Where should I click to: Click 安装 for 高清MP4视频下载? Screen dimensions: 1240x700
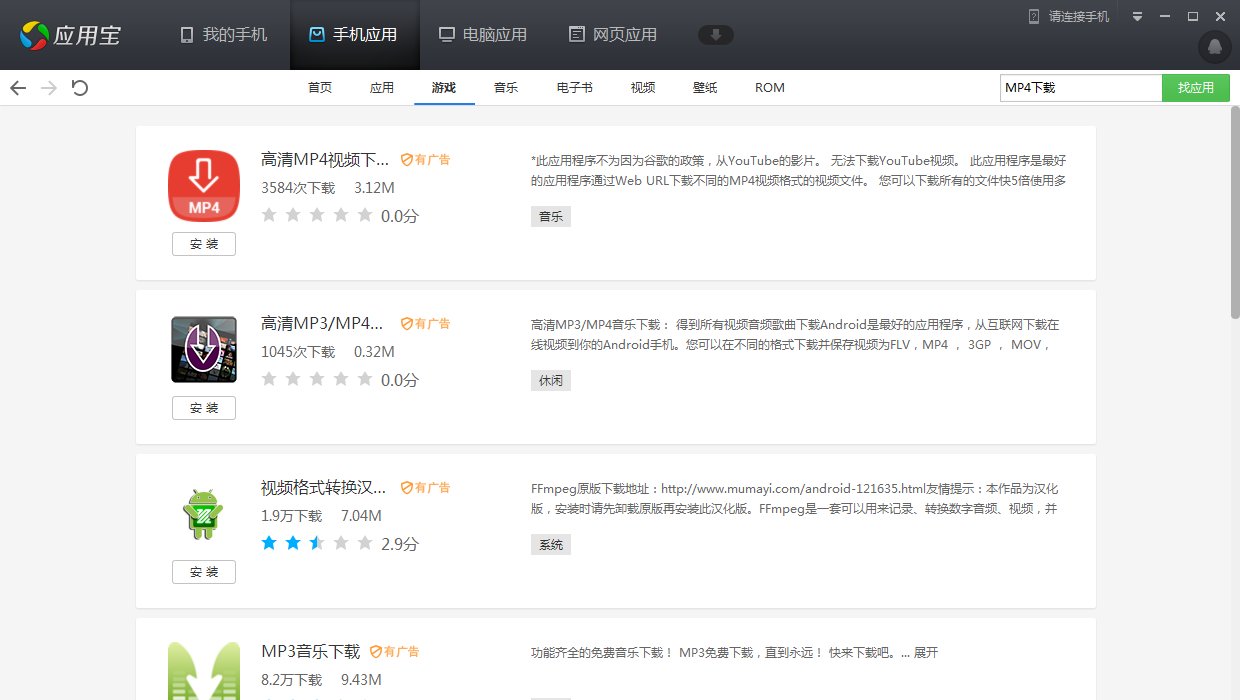click(x=204, y=243)
